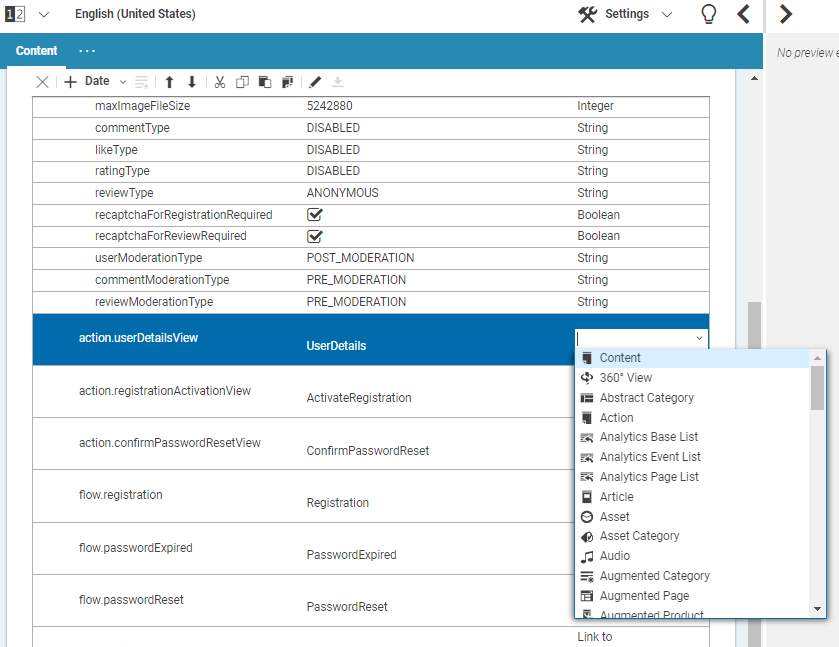Move property up with up arrow

(x=169, y=82)
